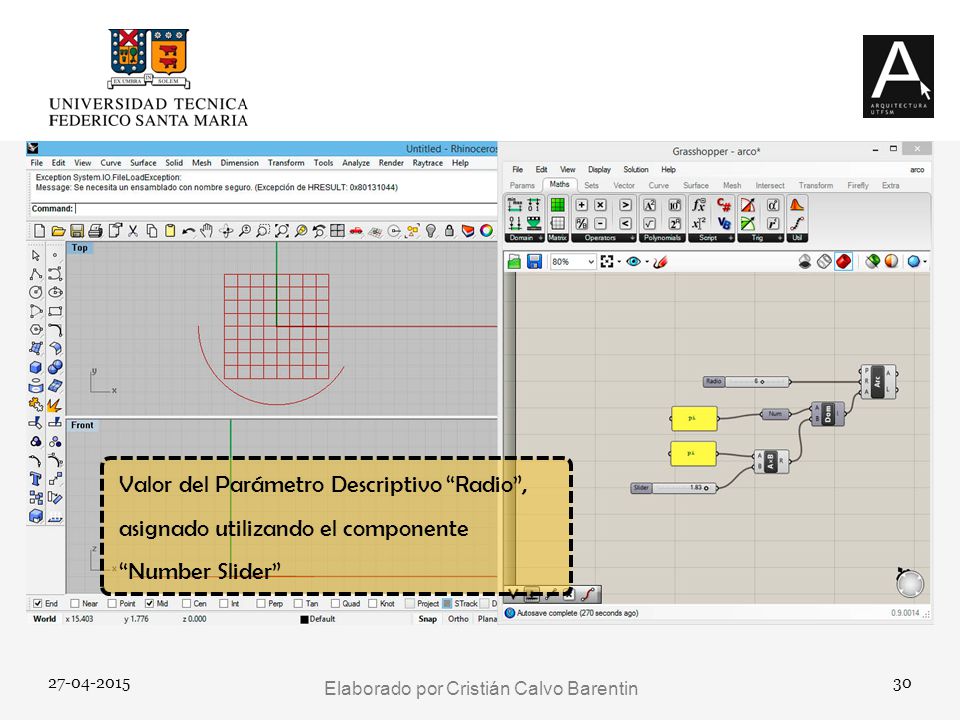
Task: Select the green Matrix component icon
Action: (x=557, y=205)
